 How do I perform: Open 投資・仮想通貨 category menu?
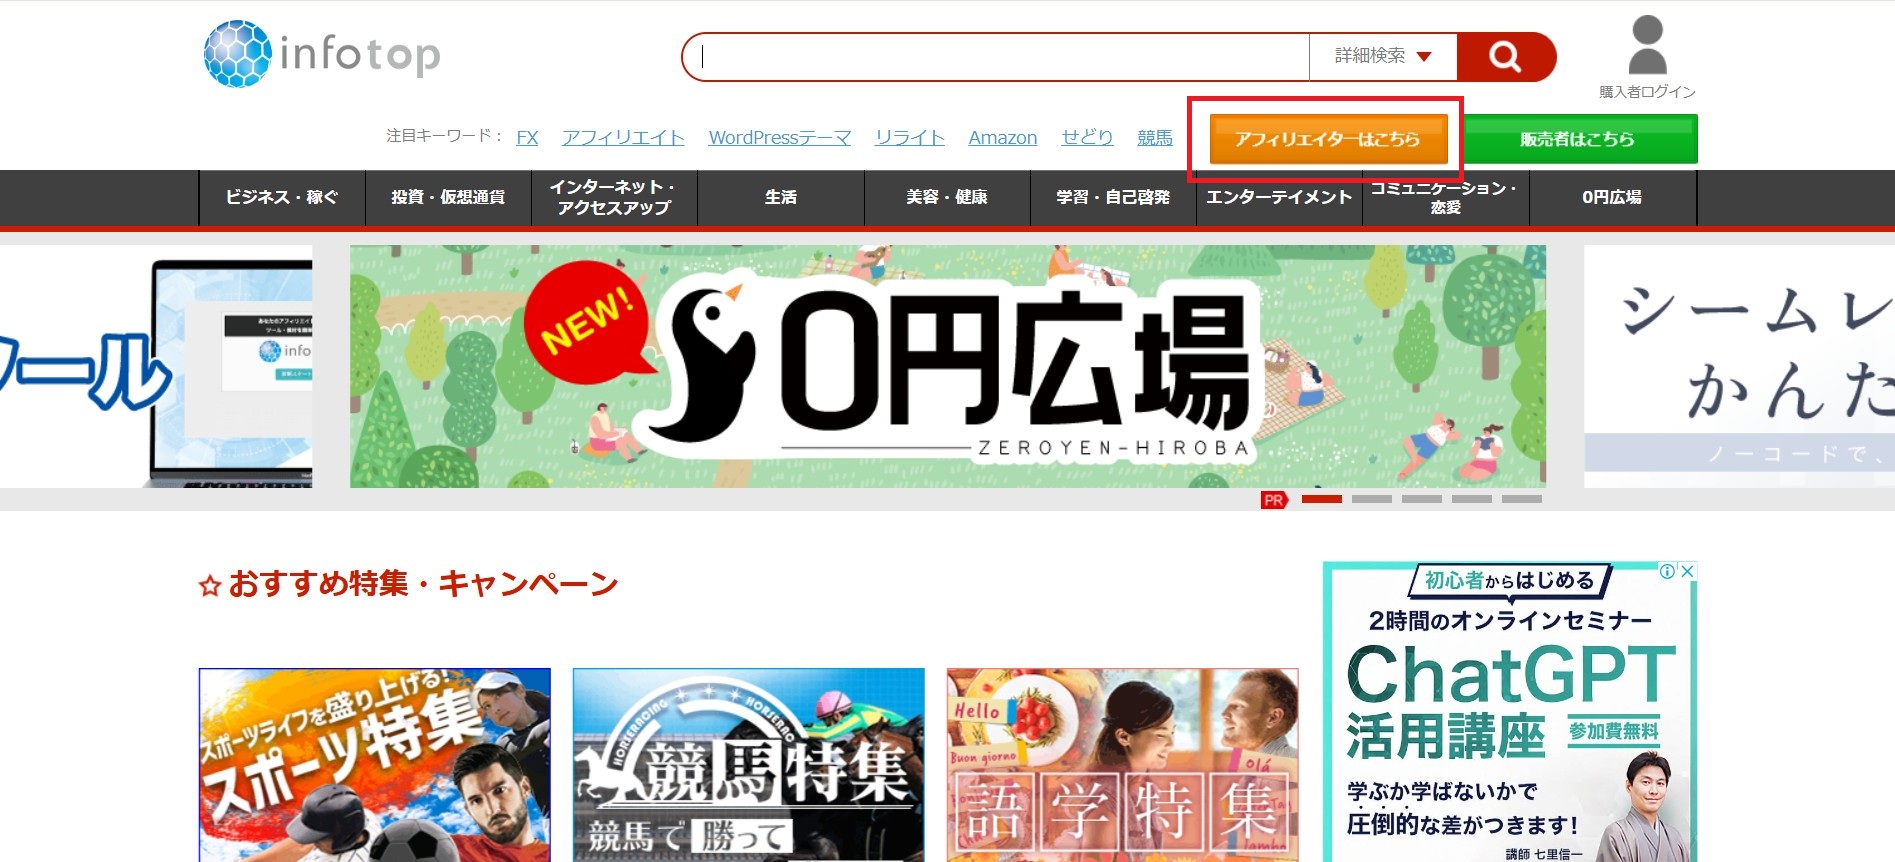coord(448,197)
